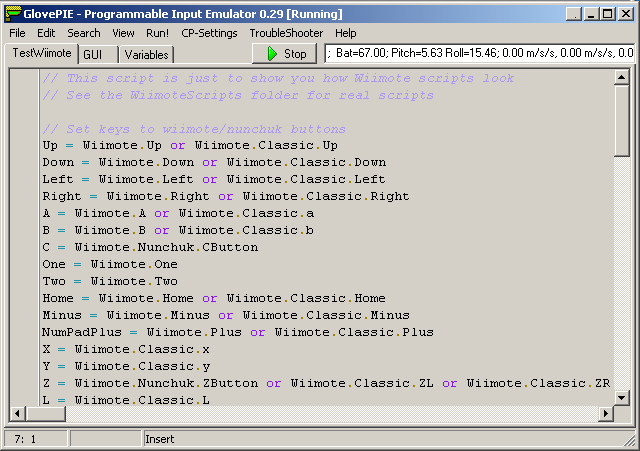Viewport: 640px width, 451px height.
Task: Click the 'Up = Wiimote.Up' script line
Action: pyautogui.click(x=190, y=146)
